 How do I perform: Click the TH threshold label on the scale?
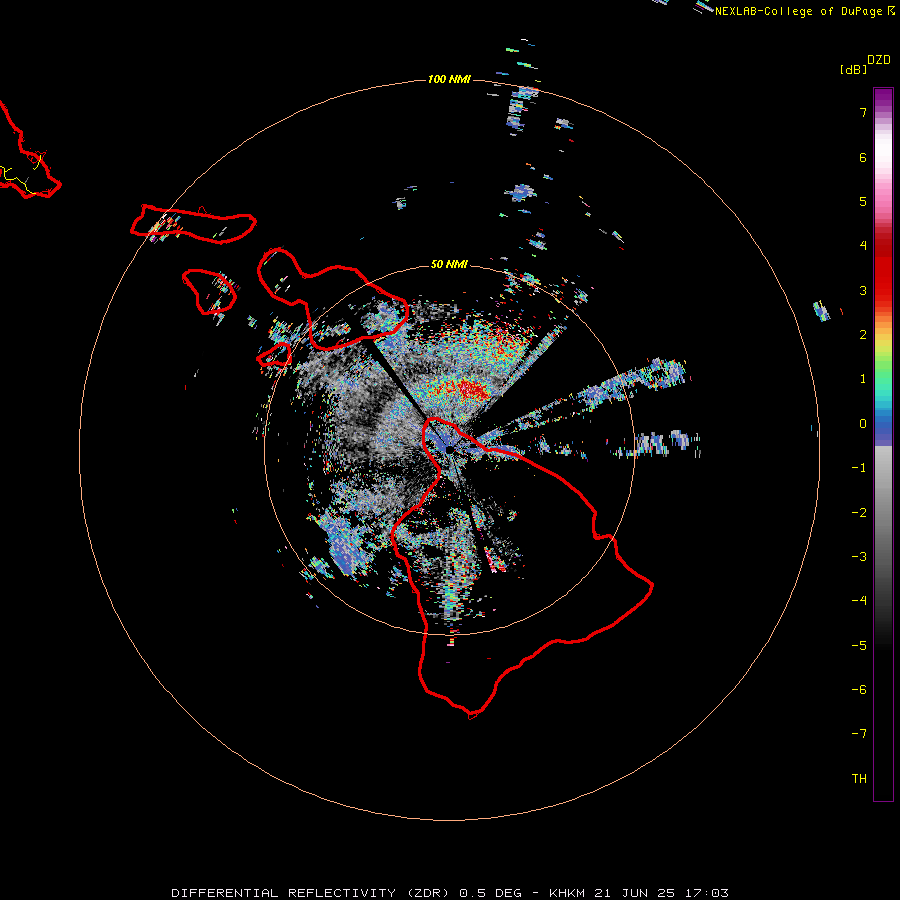[859, 779]
